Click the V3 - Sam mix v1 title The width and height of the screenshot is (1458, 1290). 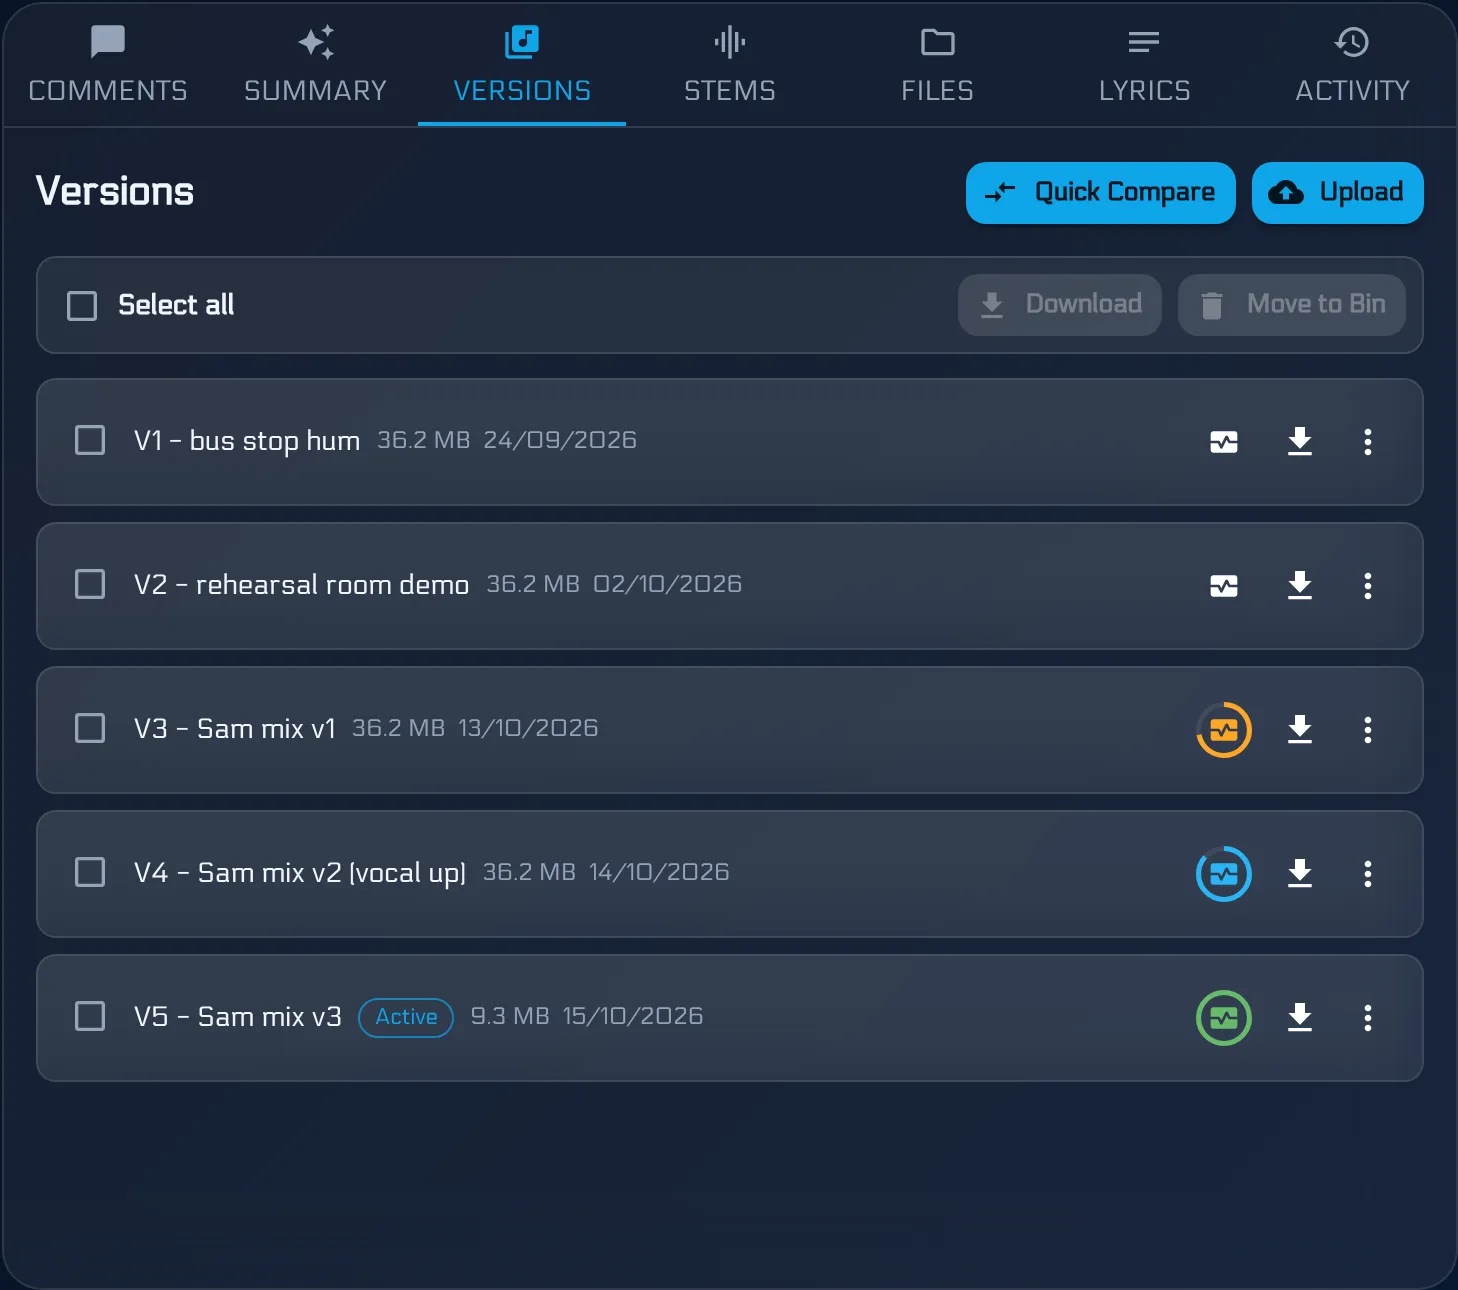coord(235,729)
